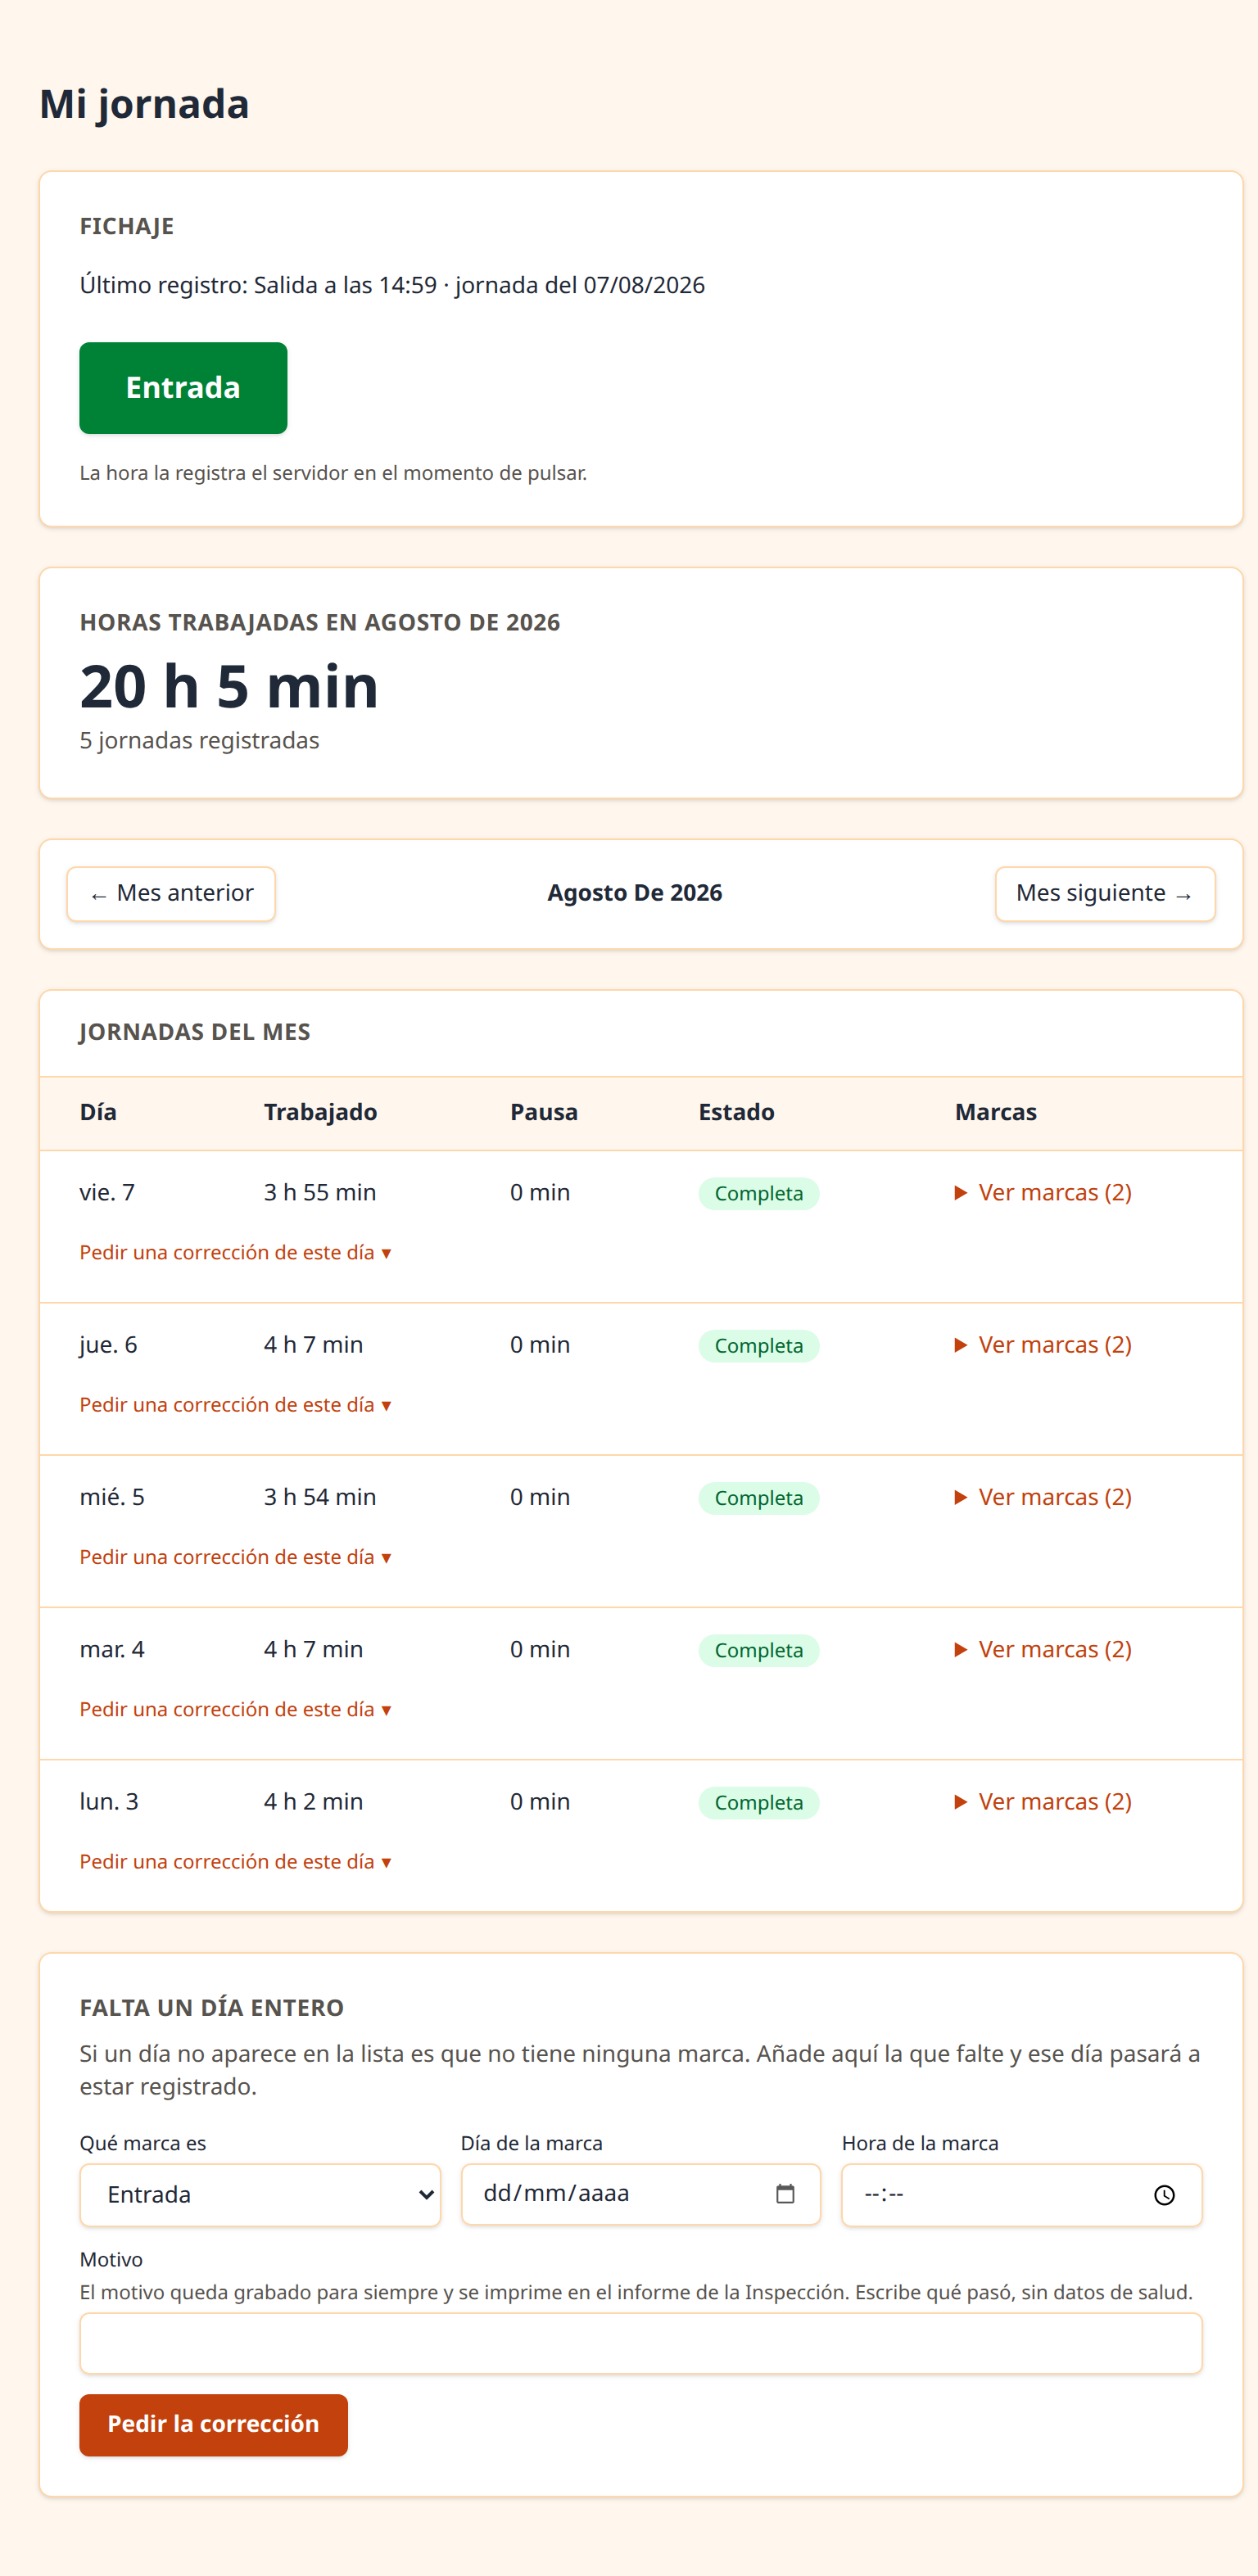Open correction request for lun. 3

(236, 1861)
